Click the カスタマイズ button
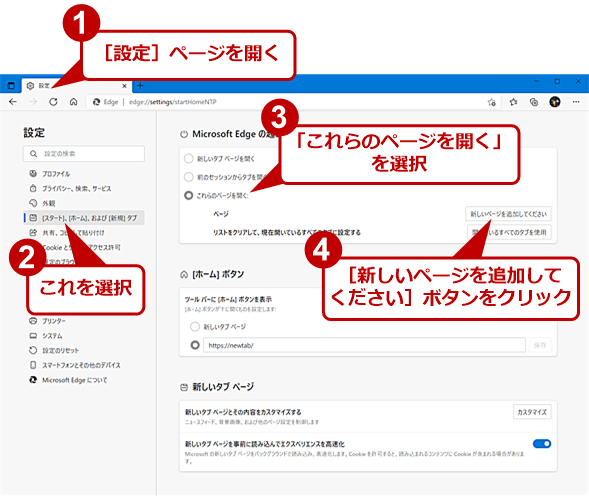This screenshot has width=589, height=496. 532,412
